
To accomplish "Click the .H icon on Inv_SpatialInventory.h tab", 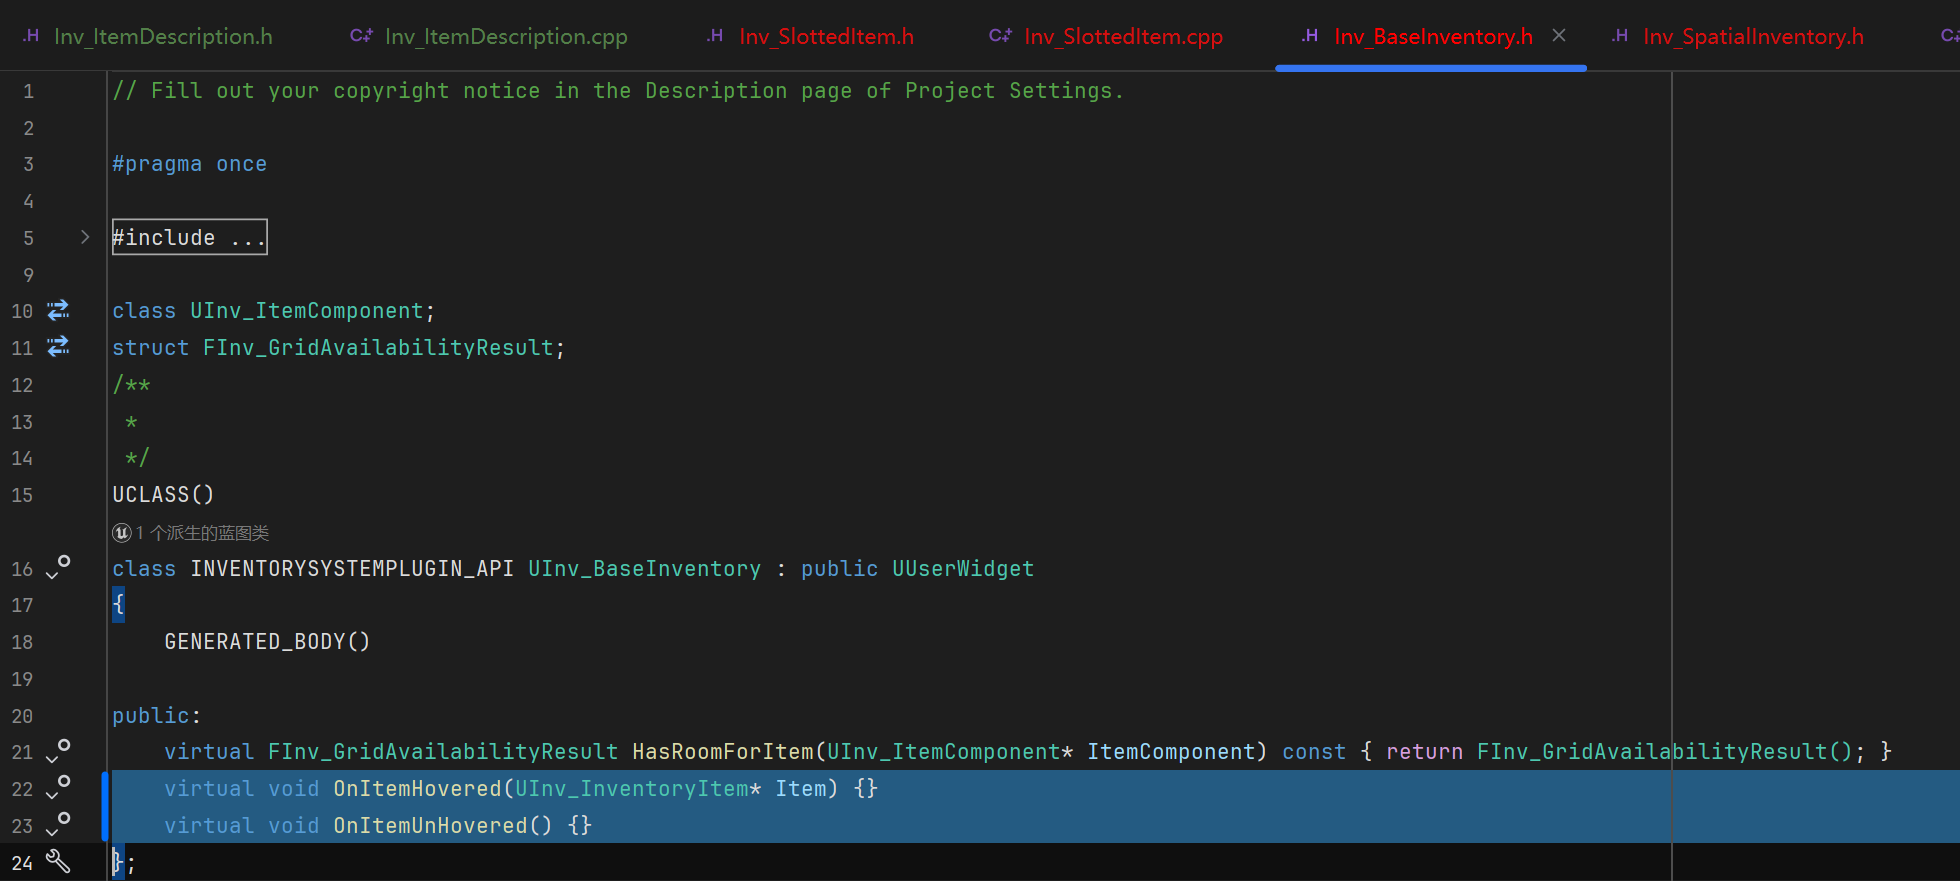I will [1620, 36].
